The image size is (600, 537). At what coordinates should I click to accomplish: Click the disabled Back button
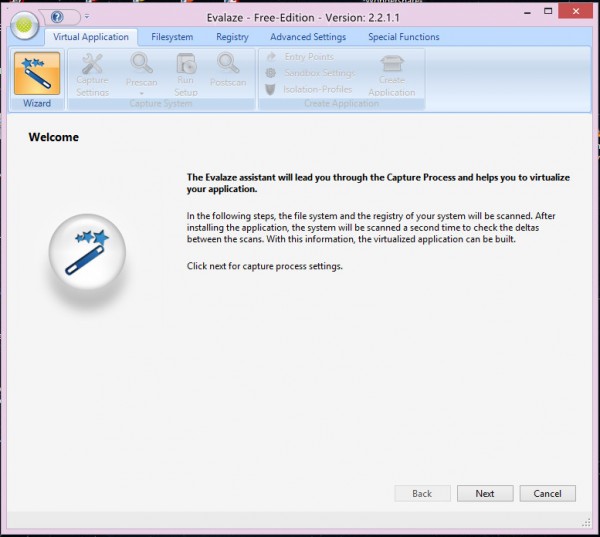(x=422, y=493)
